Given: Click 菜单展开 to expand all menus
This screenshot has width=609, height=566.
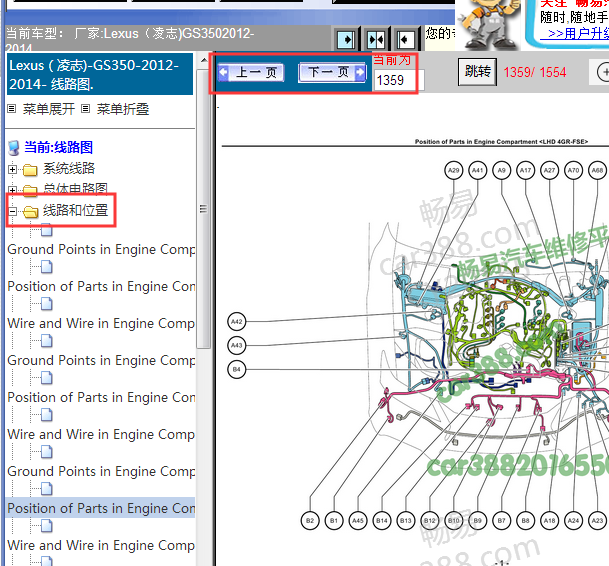Looking at the screenshot, I should click(49, 109).
